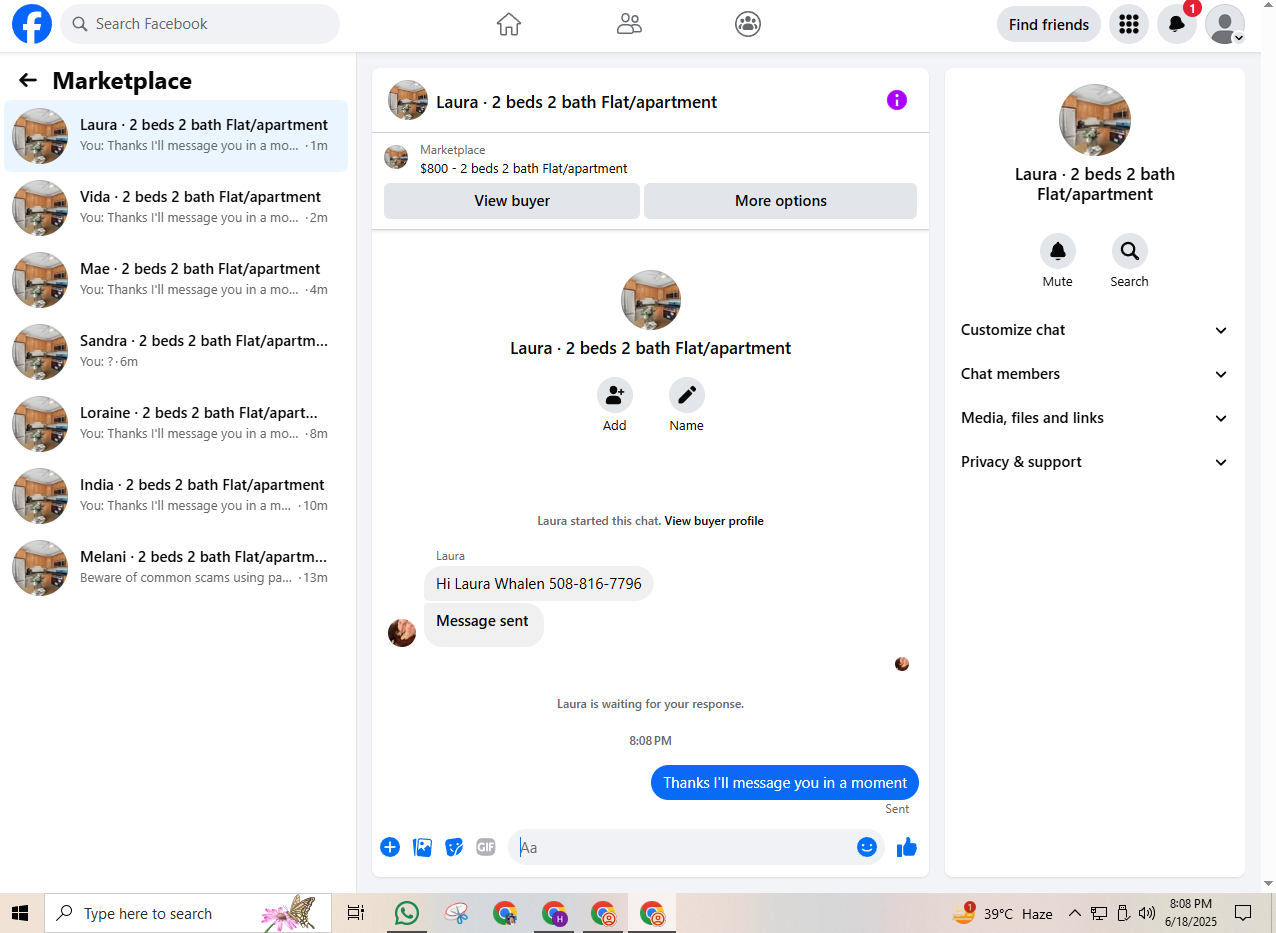This screenshot has width=1276, height=933.
Task: Click the chat header title Laura
Action: pos(577,102)
